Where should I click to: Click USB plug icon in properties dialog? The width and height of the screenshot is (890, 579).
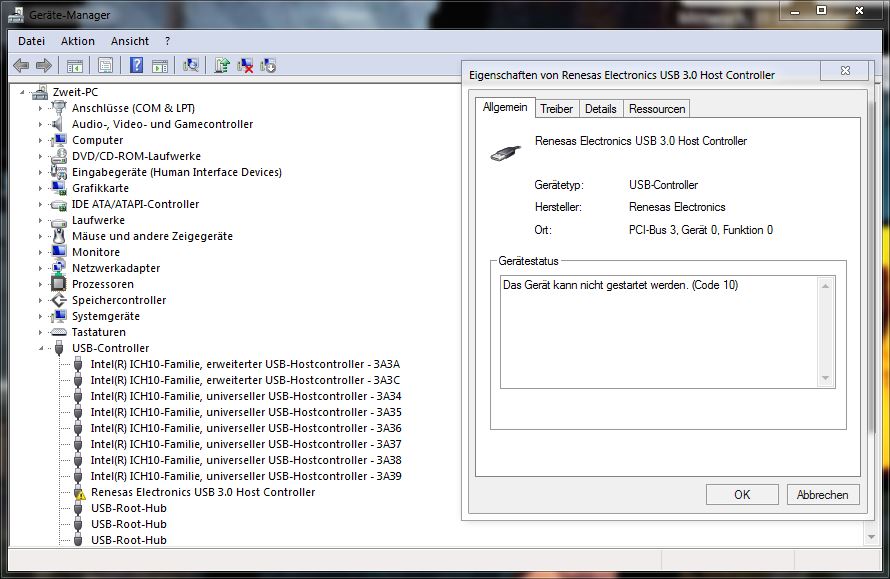[x=505, y=153]
